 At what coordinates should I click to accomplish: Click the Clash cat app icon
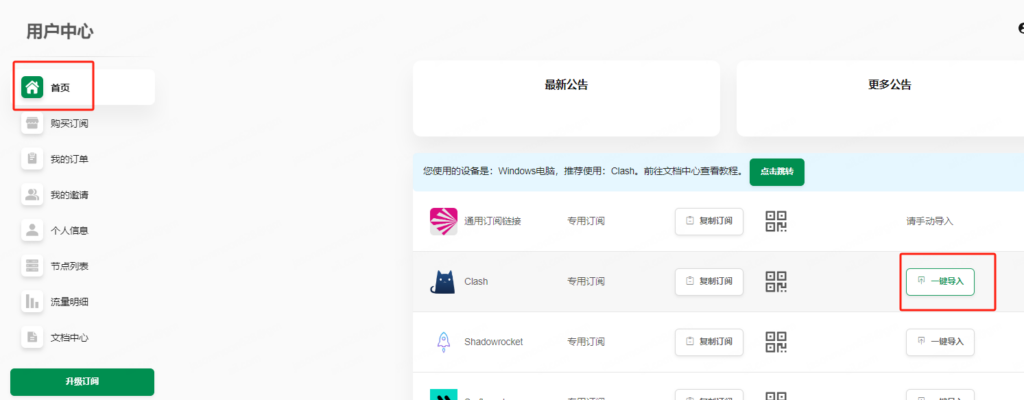click(443, 282)
